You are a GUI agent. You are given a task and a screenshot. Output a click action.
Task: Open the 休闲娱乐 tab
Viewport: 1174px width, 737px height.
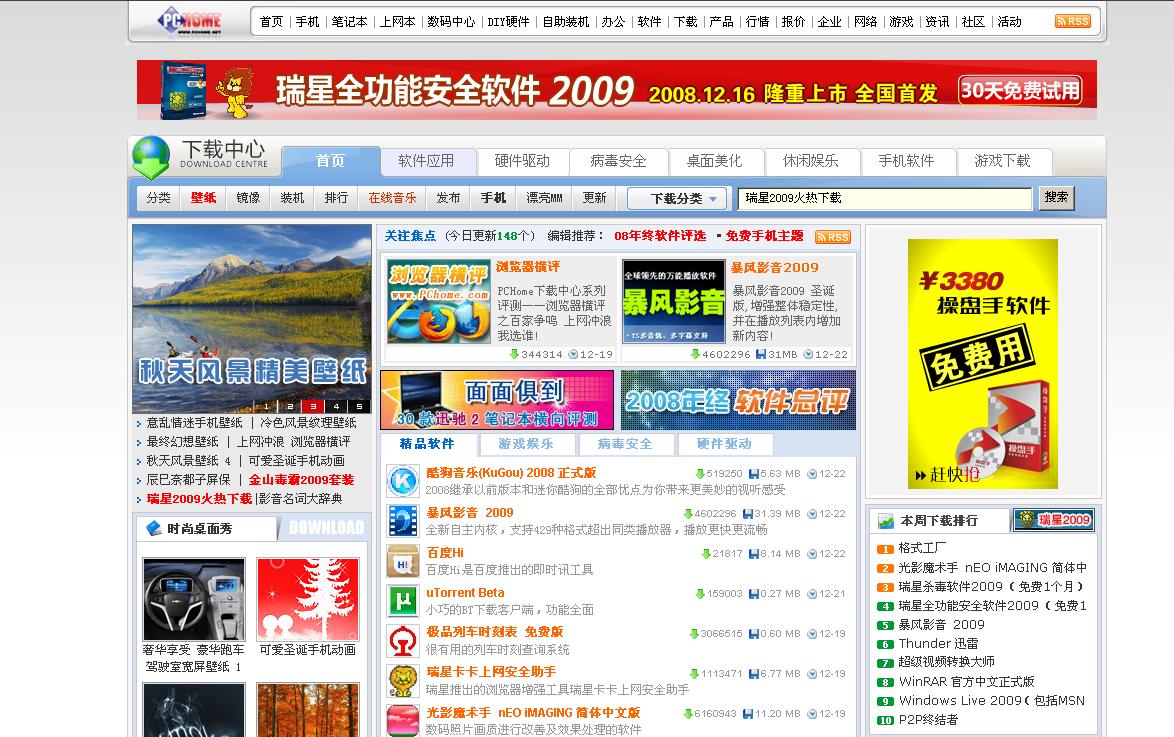(811, 161)
